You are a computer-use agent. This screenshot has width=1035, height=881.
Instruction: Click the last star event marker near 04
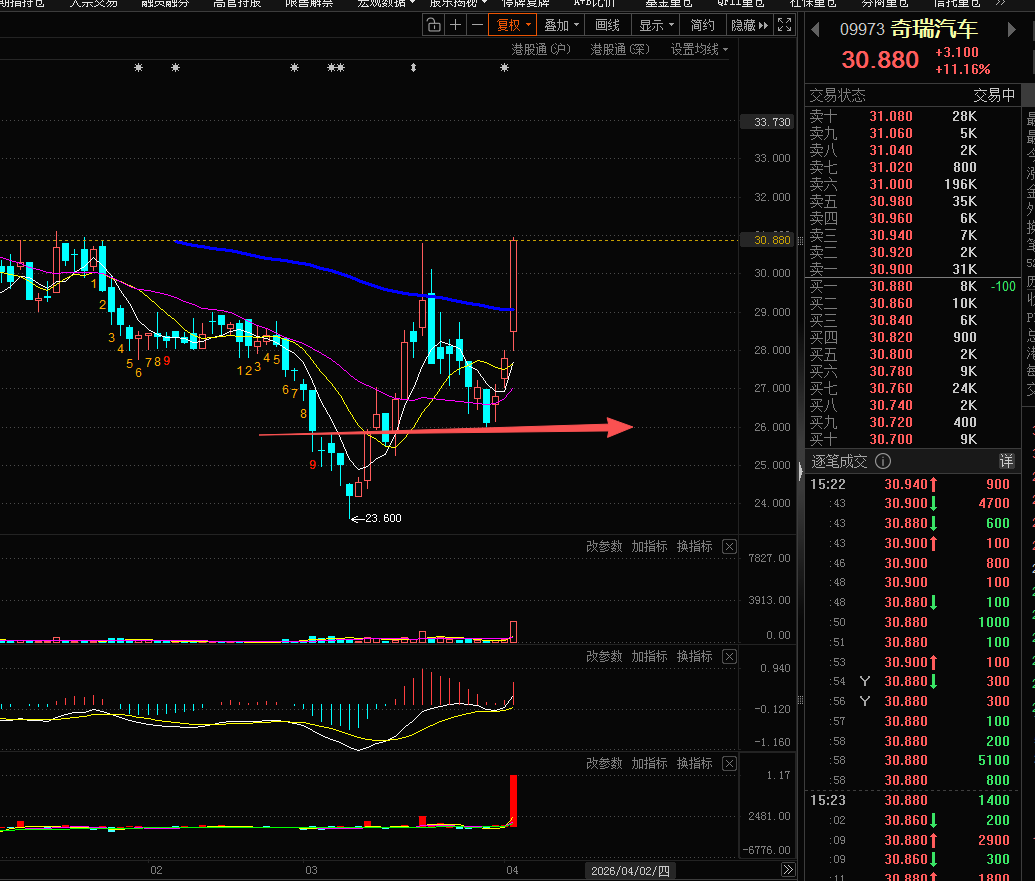point(504,67)
